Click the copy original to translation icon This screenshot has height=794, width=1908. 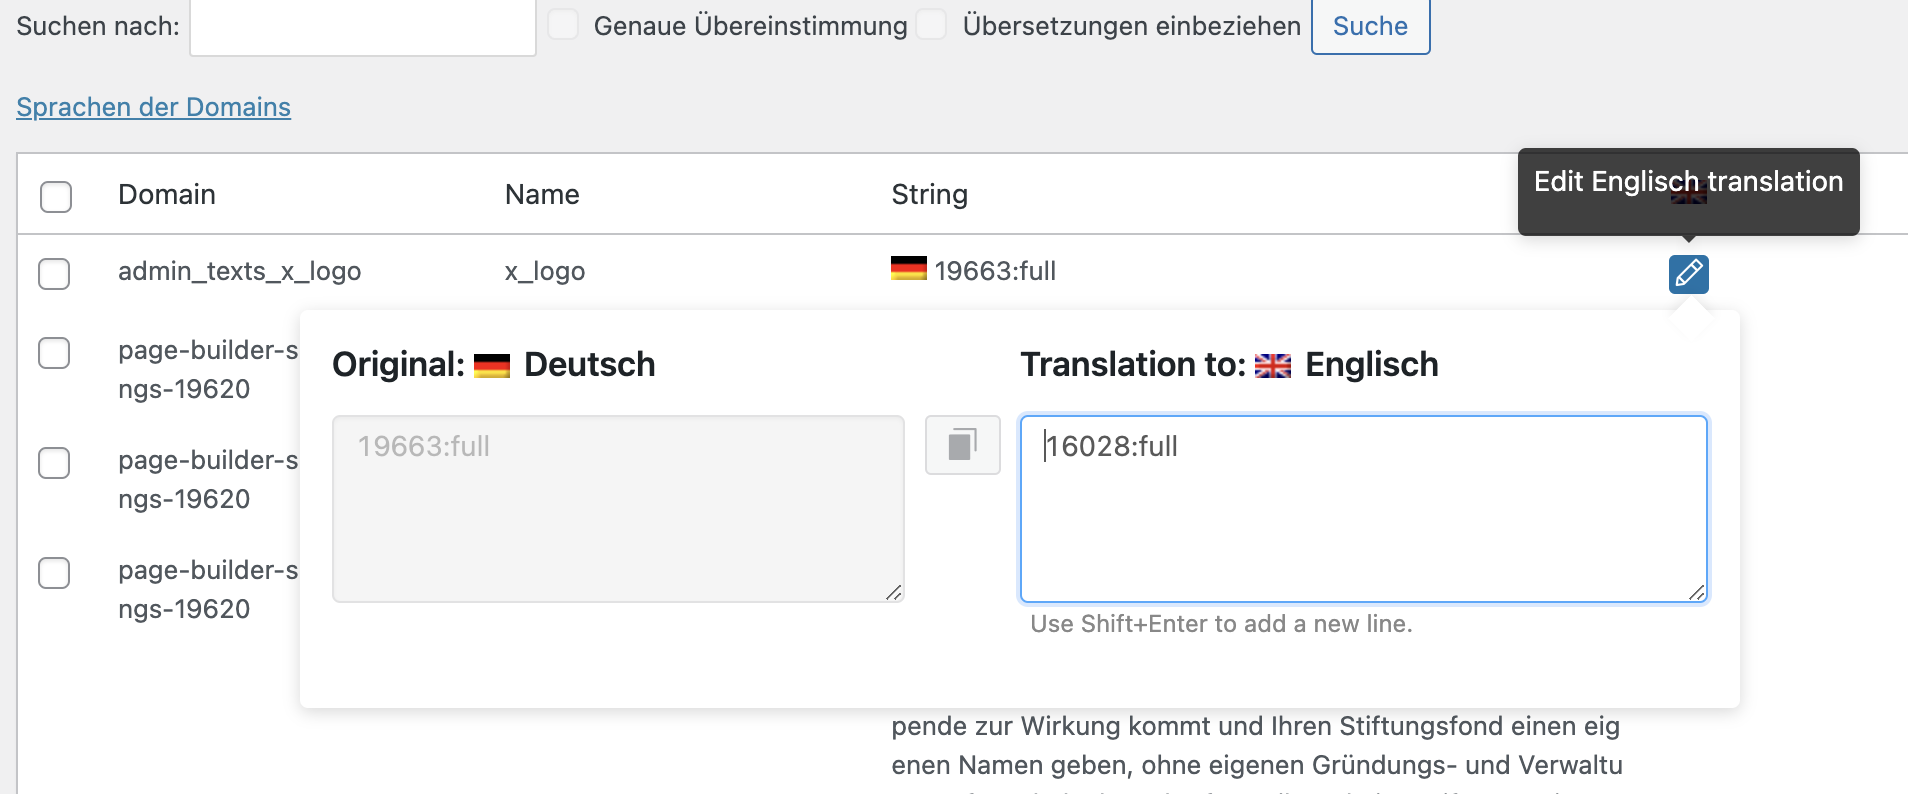tap(962, 444)
